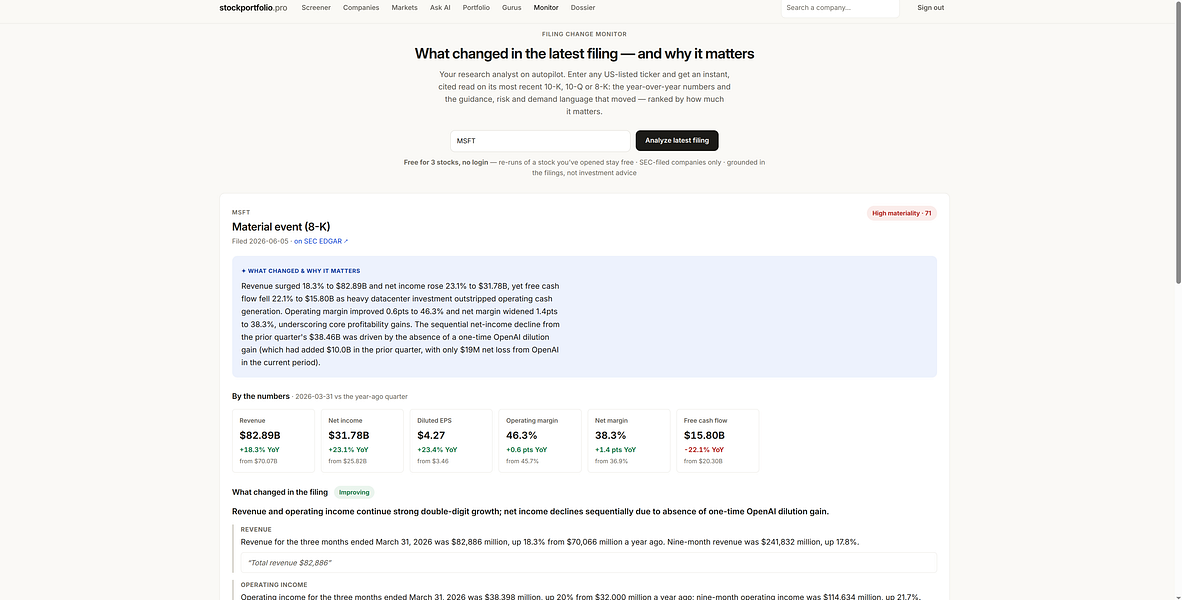
Task: Click the MSFT ticker input field
Action: click(x=540, y=141)
